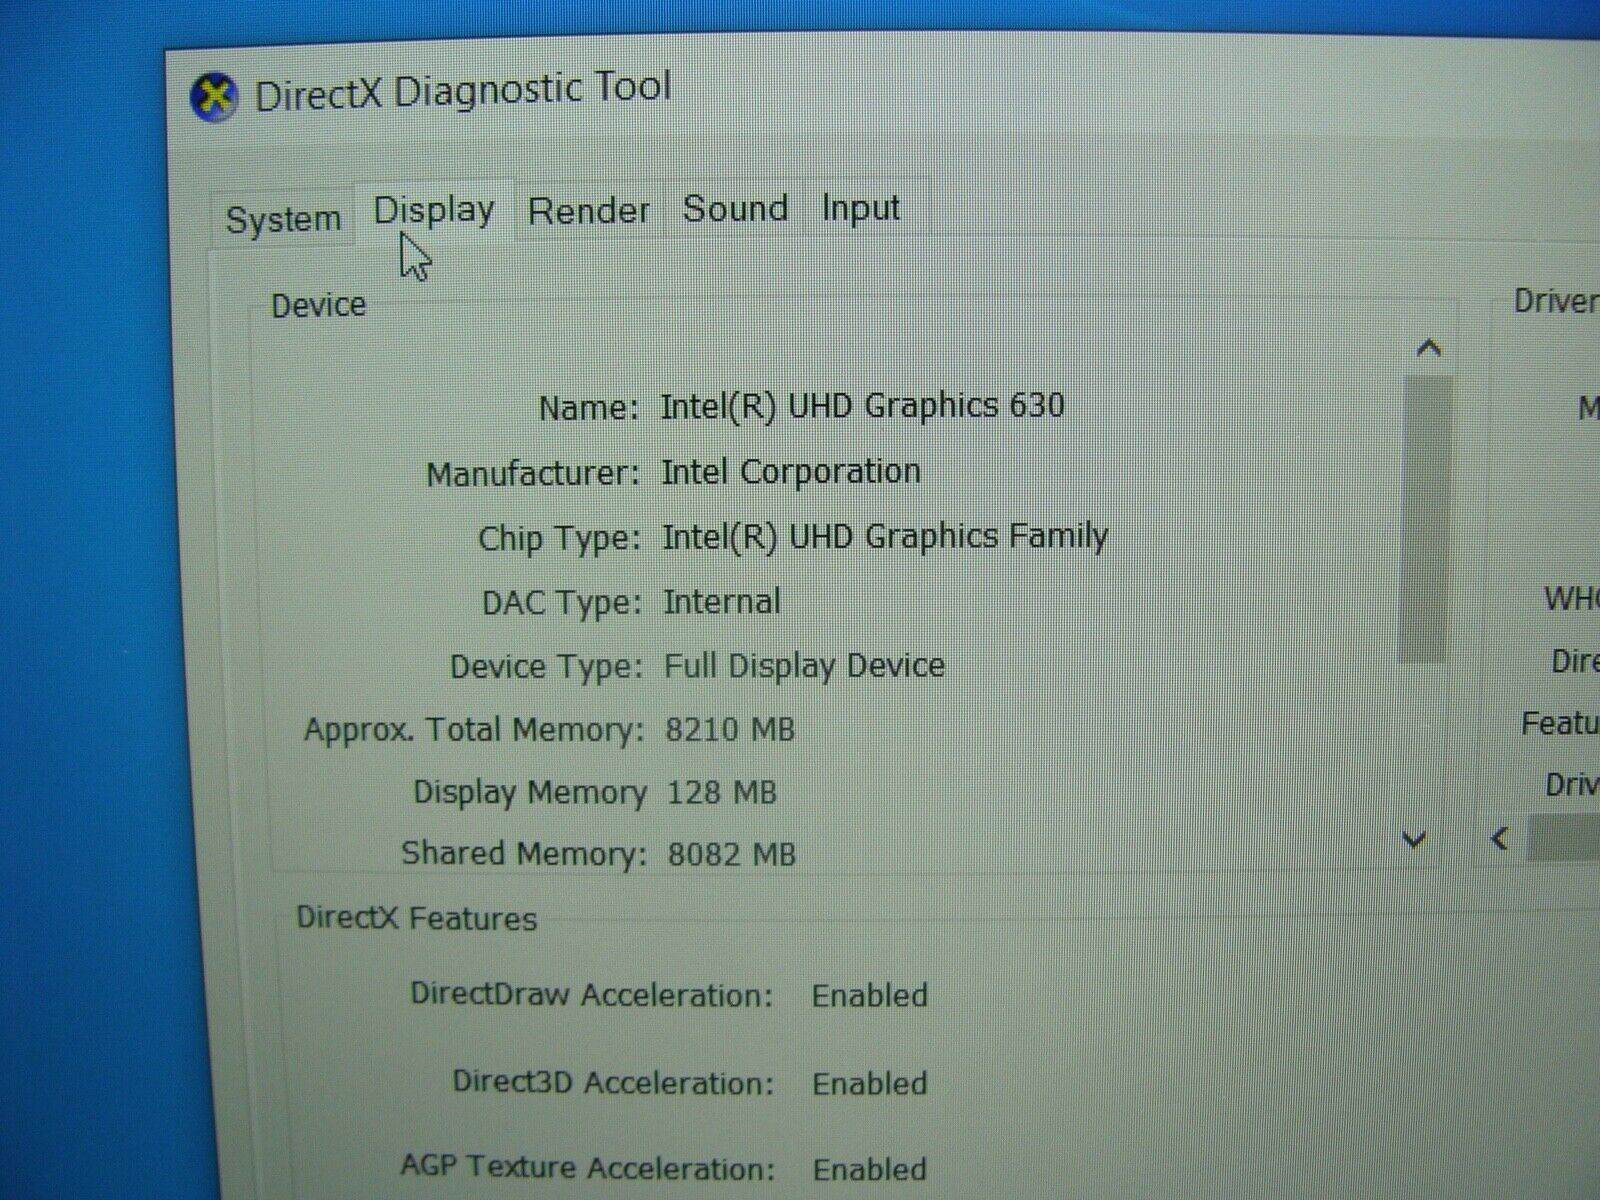Open the Render tab
The image size is (1600, 1200).
[589, 211]
